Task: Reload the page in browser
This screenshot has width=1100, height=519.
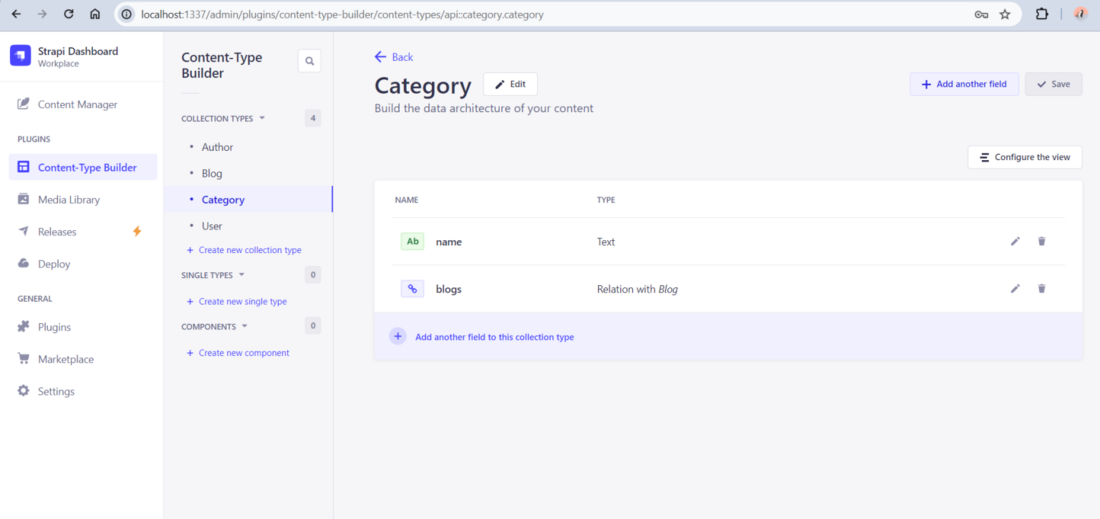Action: point(68,14)
